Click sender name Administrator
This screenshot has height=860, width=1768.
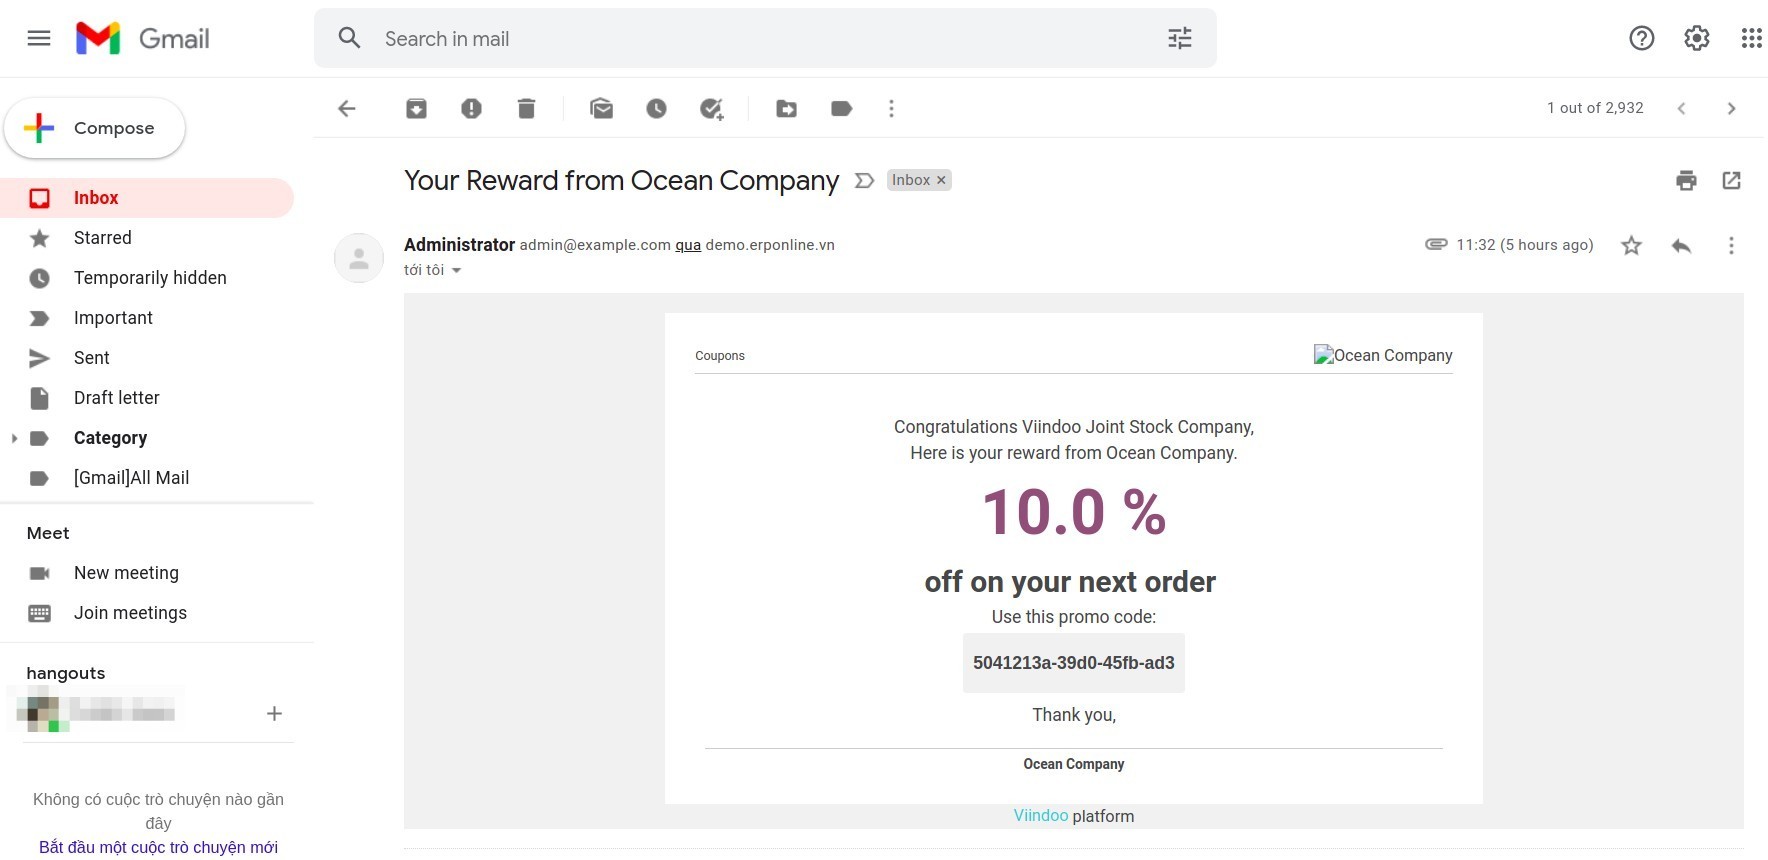coord(459,245)
